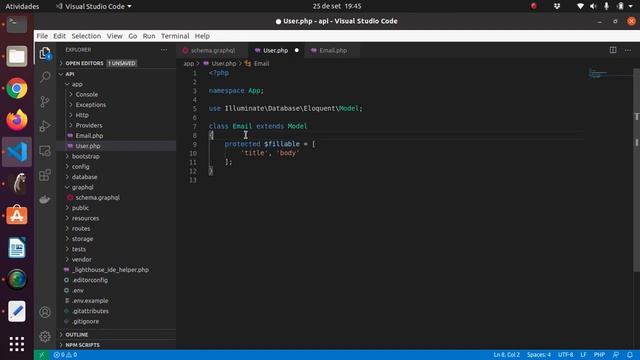Collapse the graphql folder

point(82,187)
